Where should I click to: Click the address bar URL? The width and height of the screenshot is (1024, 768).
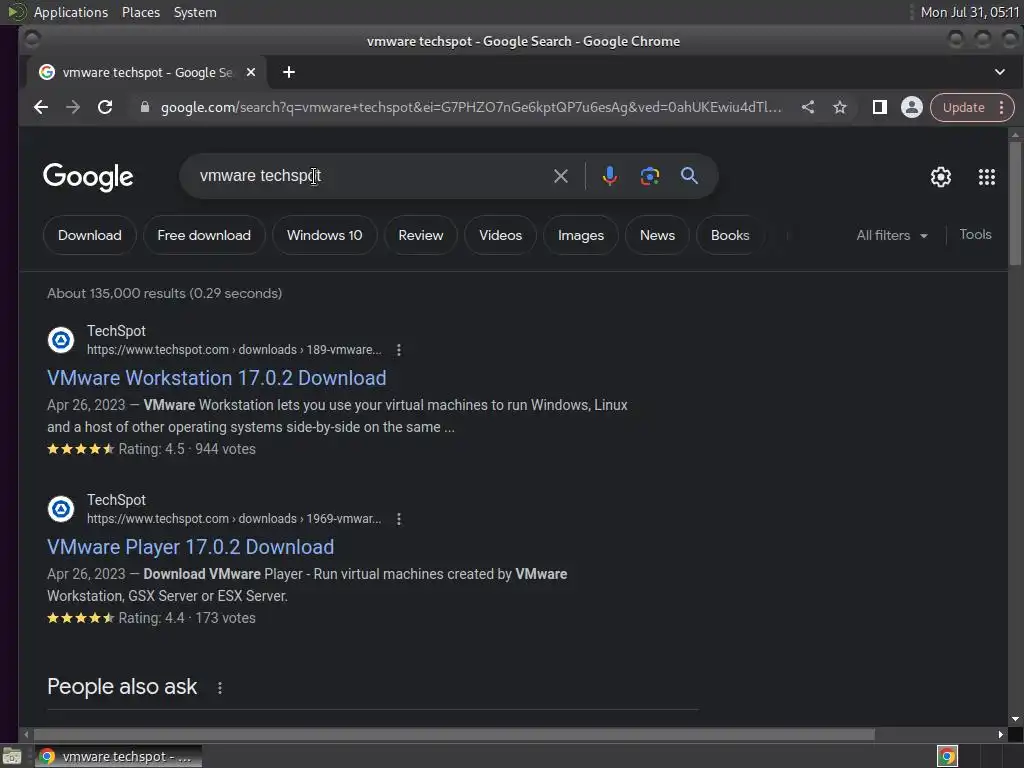tap(471, 107)
